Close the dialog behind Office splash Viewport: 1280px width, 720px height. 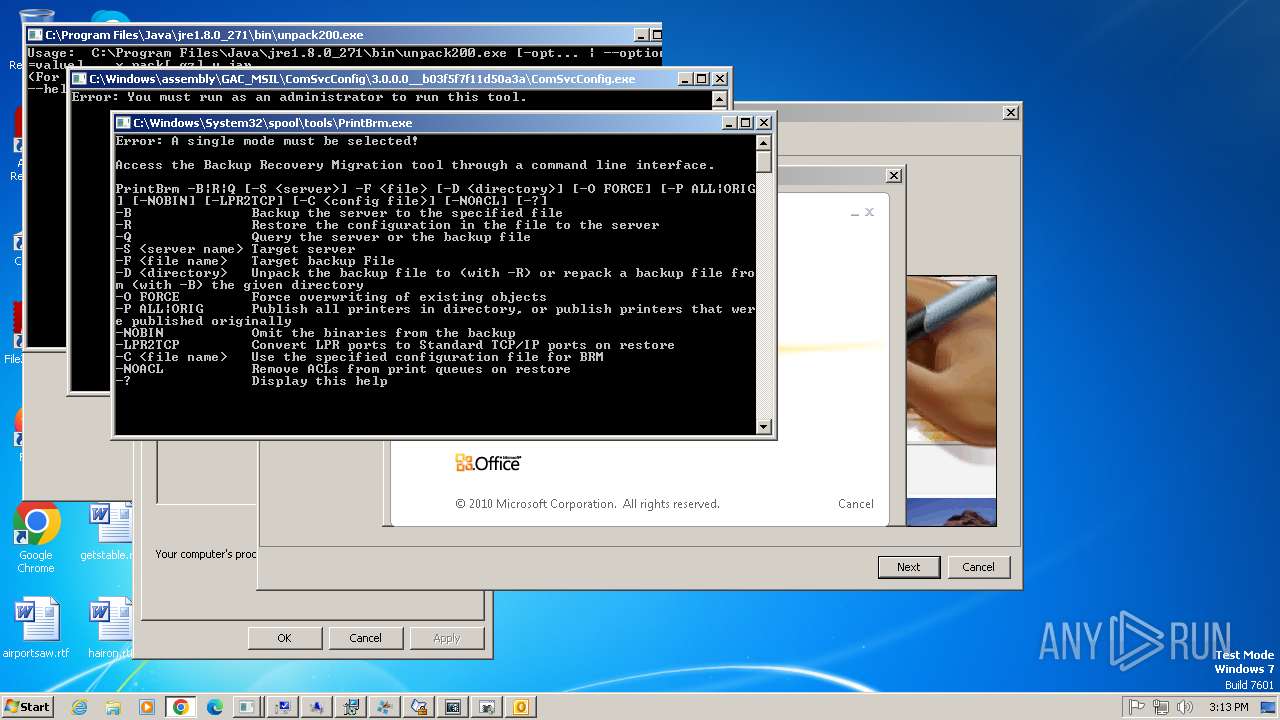(x=893, y=175)
